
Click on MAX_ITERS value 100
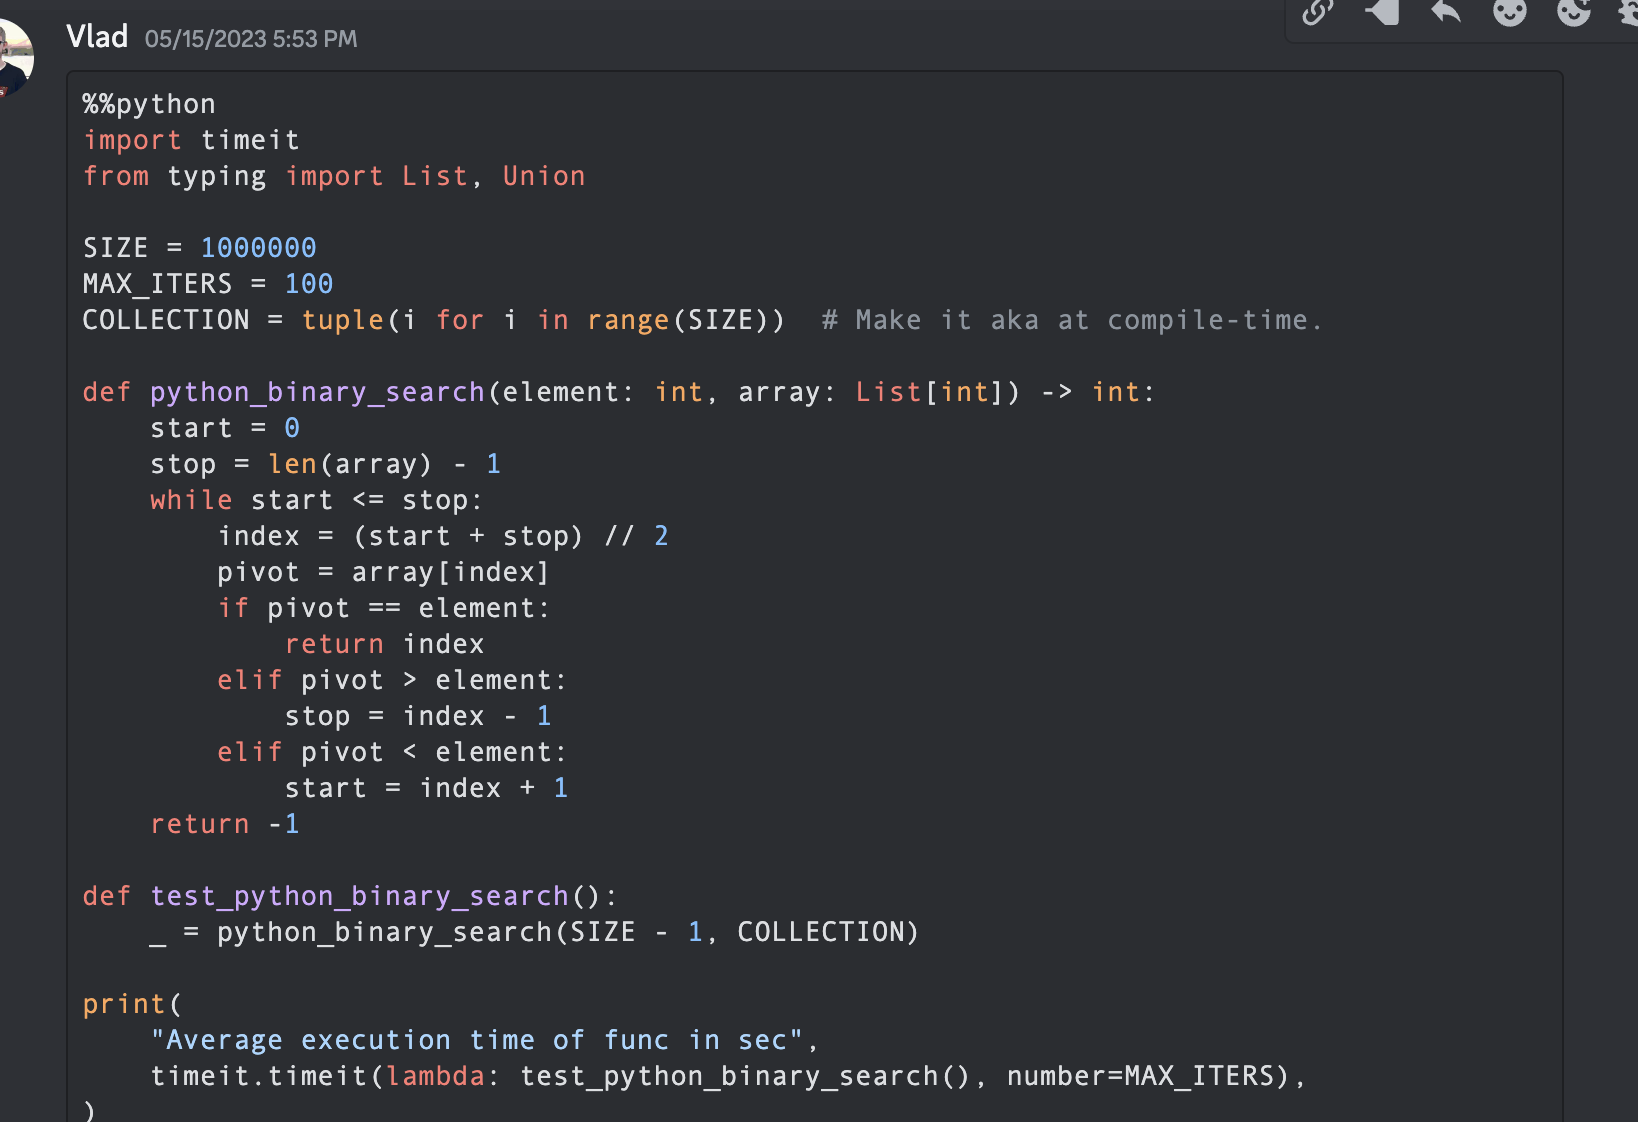[x=308, y=284]
